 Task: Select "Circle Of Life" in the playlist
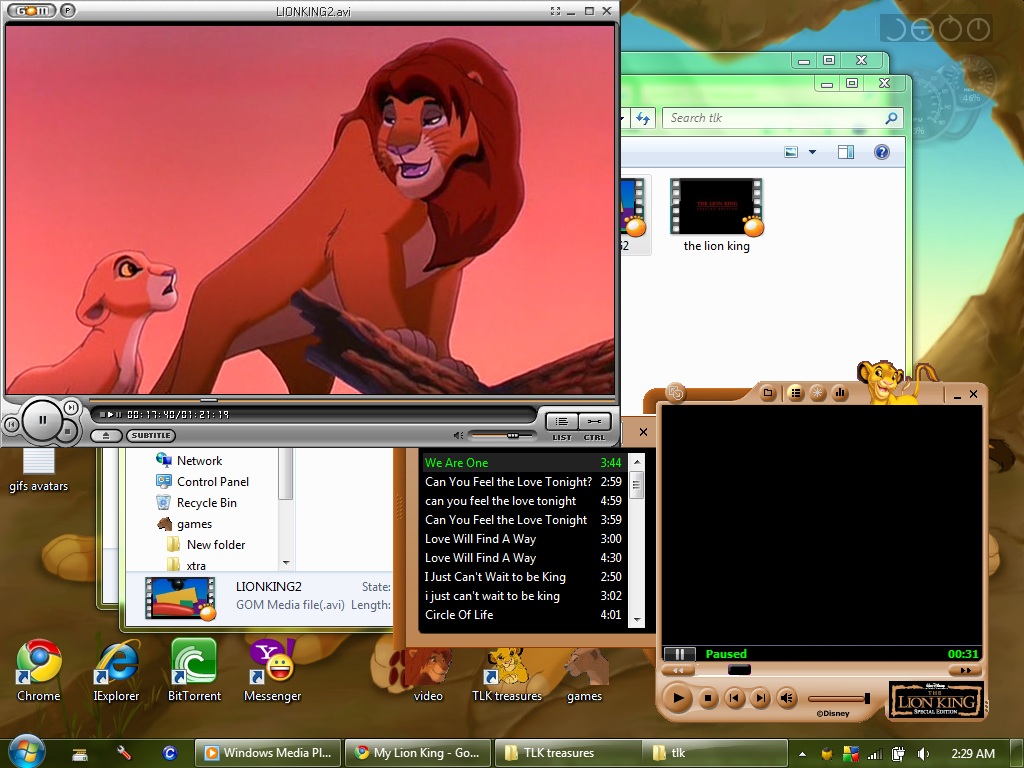point(459,615)
